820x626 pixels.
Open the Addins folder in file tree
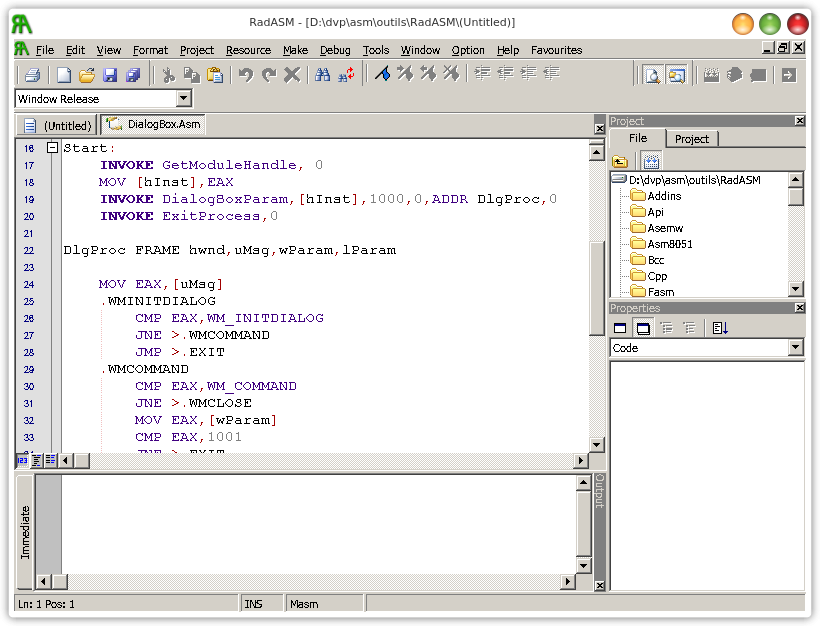[664, 196]
